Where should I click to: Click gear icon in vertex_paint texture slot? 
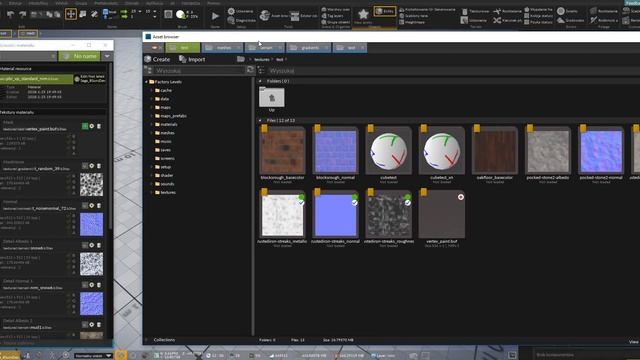(92, 126)
